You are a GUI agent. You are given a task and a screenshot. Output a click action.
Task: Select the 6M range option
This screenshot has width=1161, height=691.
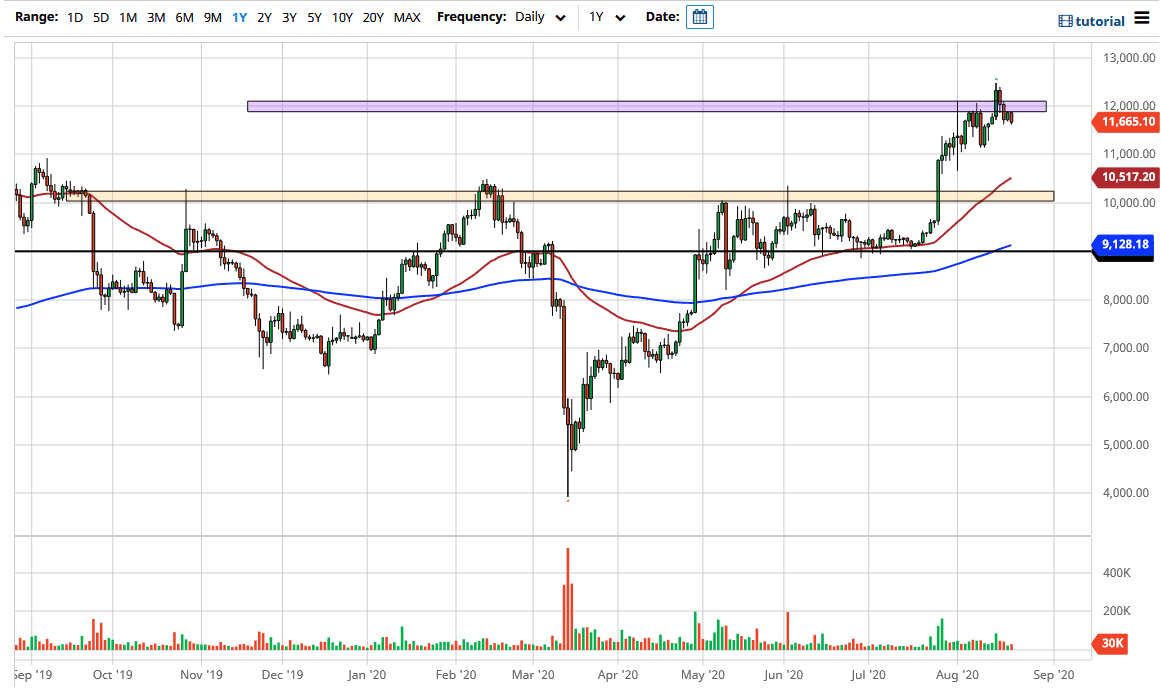click(183, 17)
